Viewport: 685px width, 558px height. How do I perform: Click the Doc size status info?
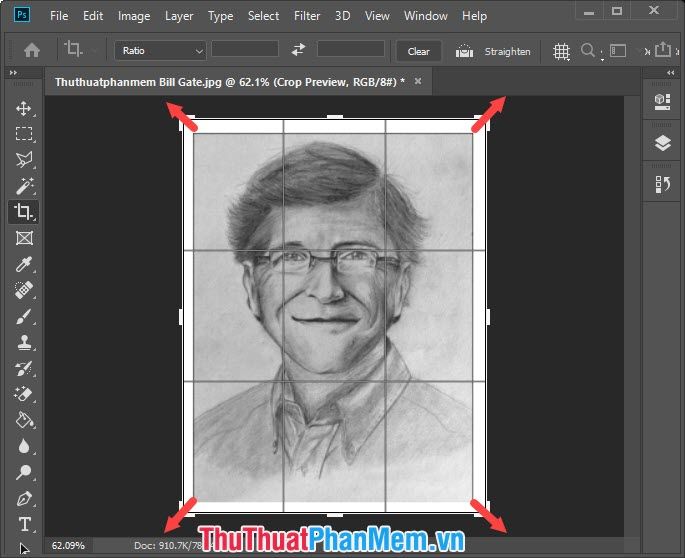tap(168, 545)
